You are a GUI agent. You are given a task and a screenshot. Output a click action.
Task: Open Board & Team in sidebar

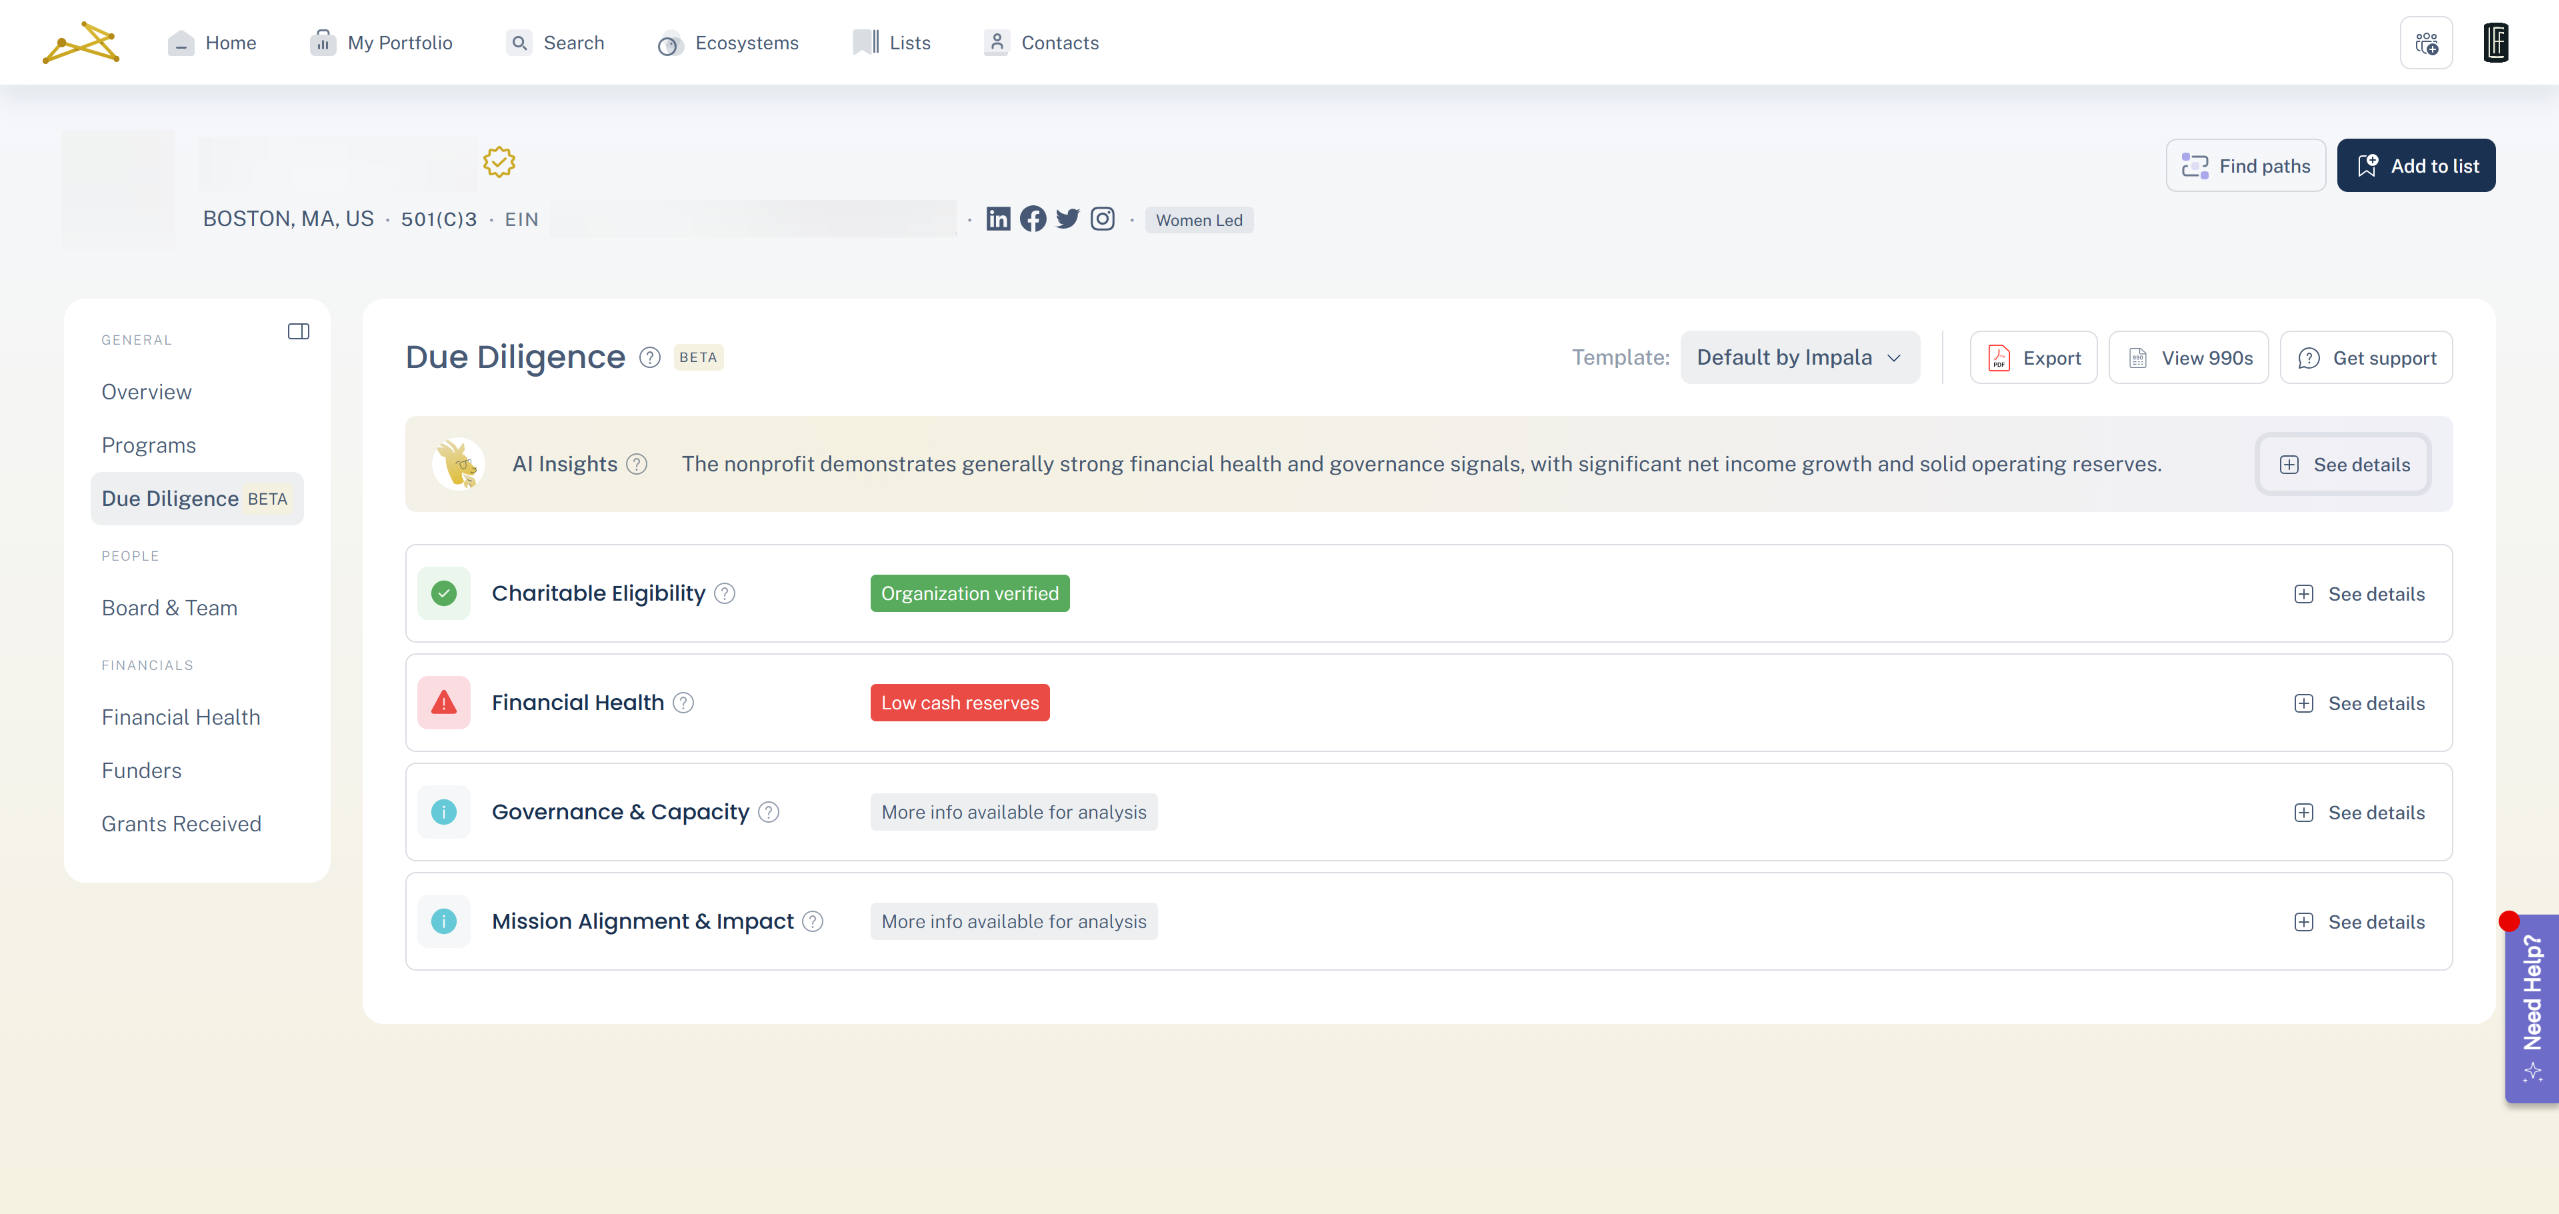[169, 608]
